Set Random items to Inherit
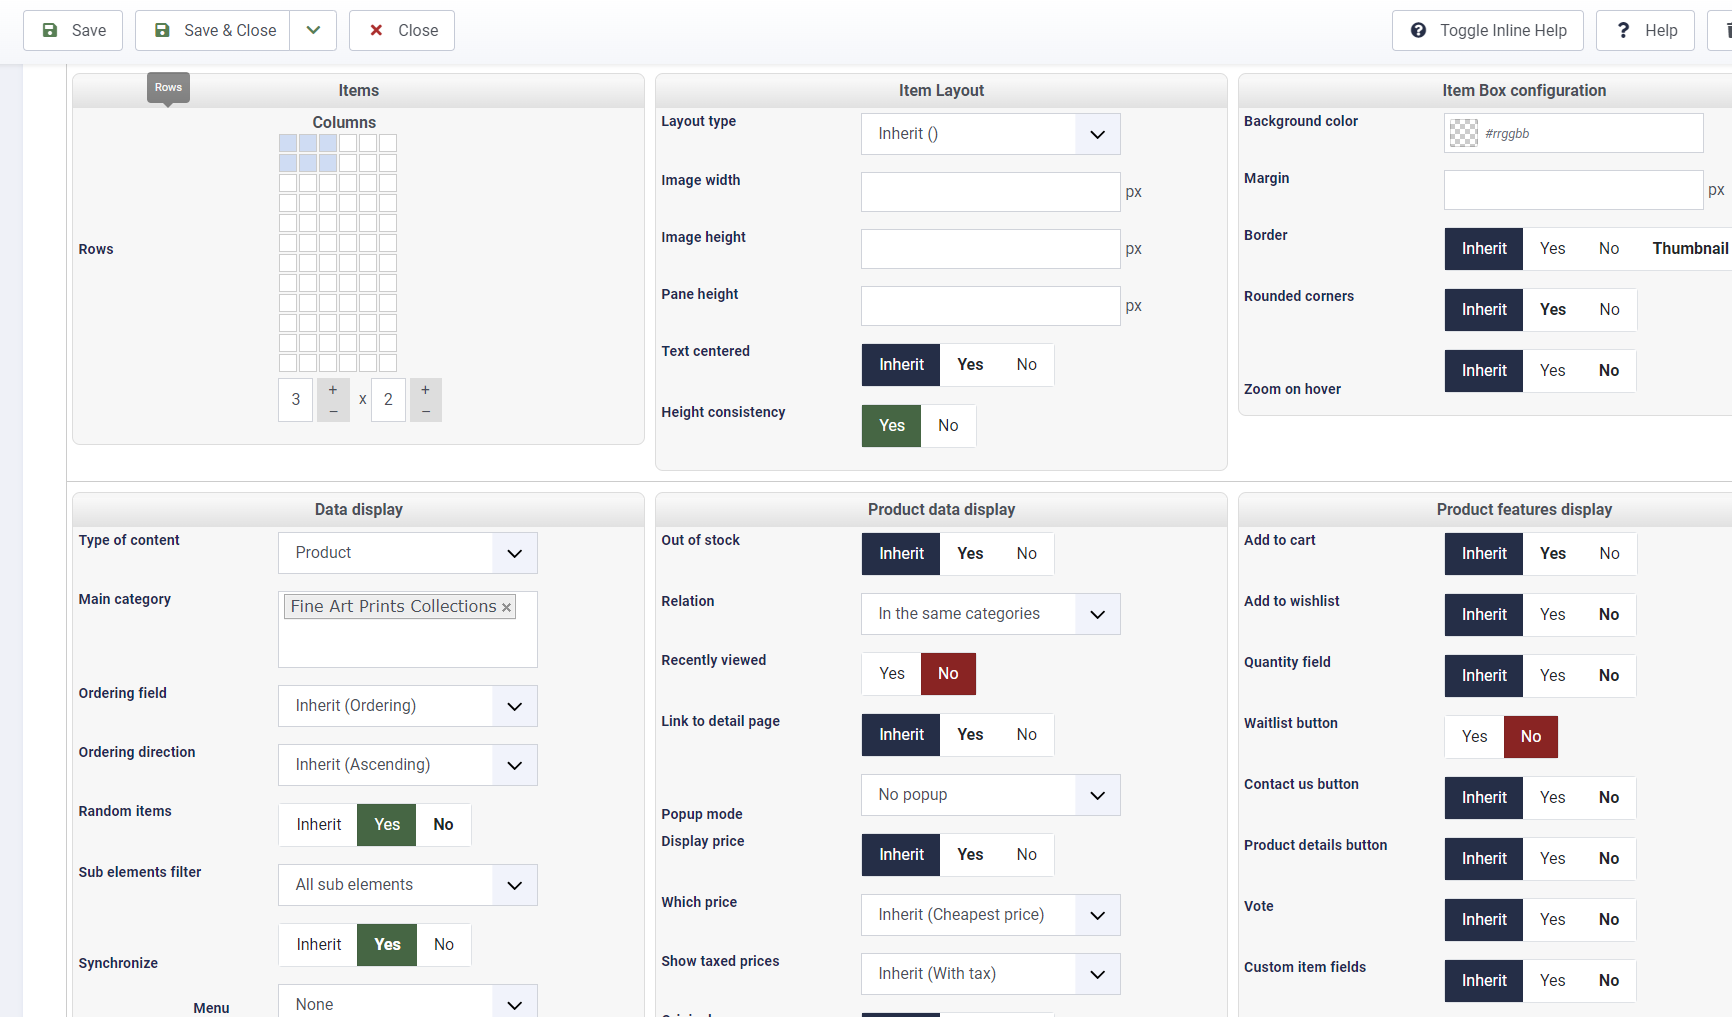Viewport: 1732px width, 1017px height. [x=319, y=825]
